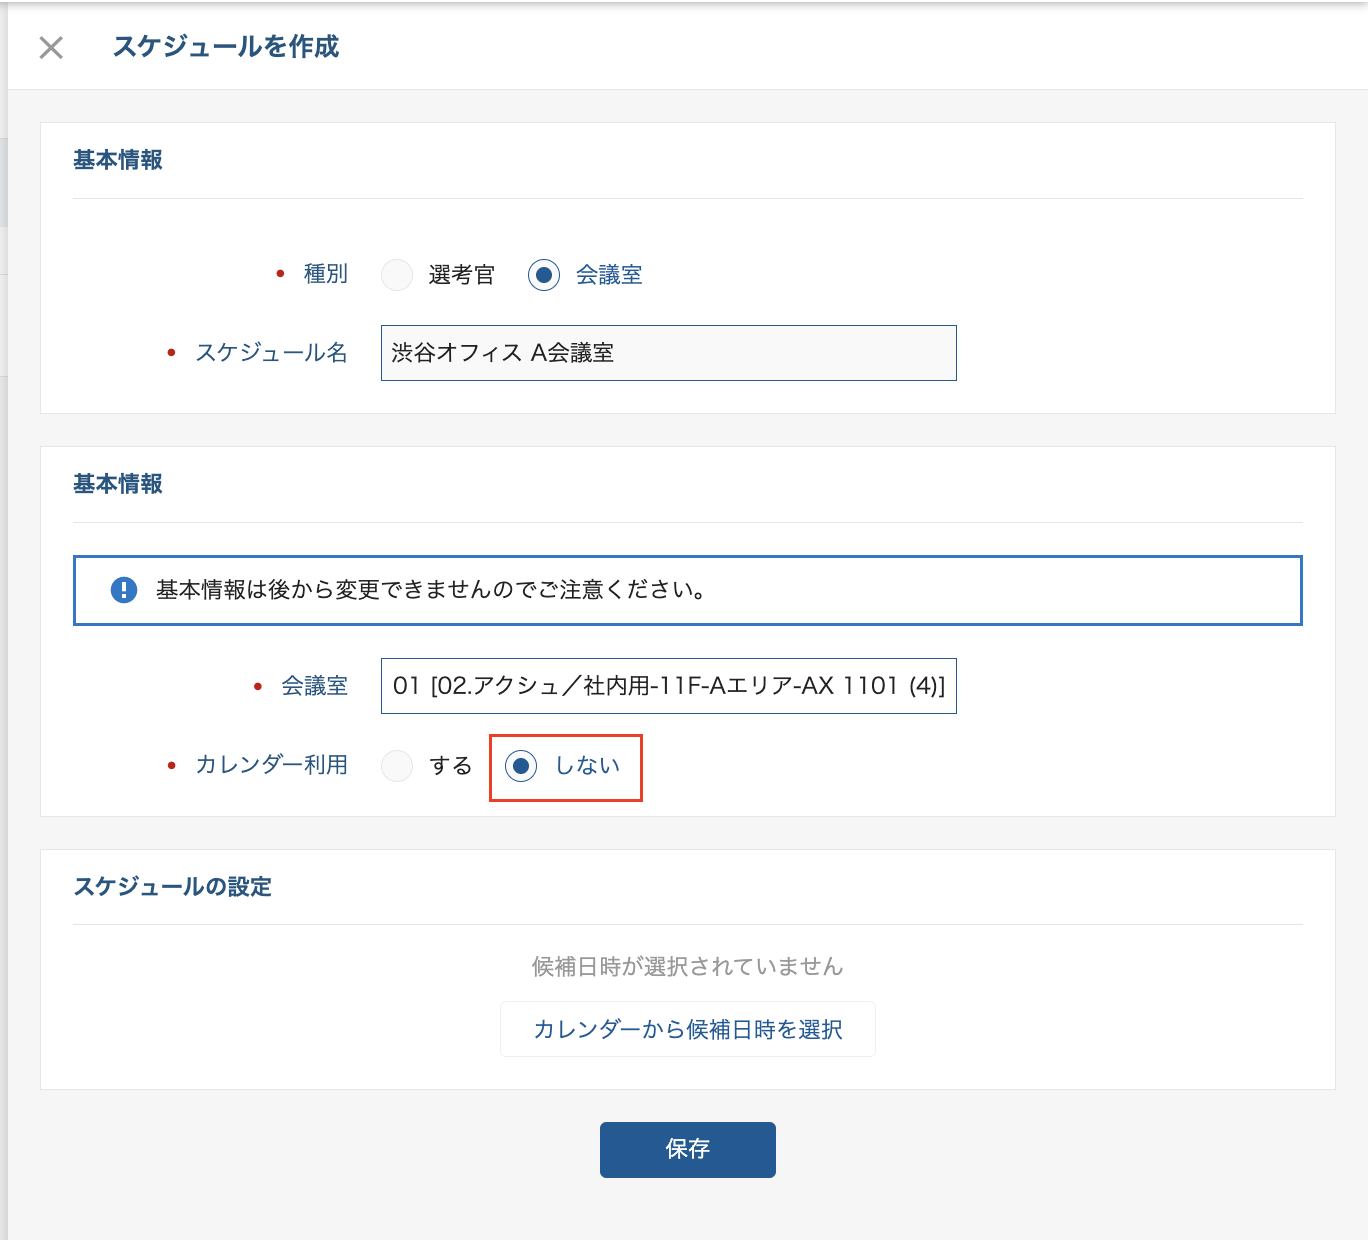
Task: Enable calendar use by selecting する
Action: (x=397, y=766)
